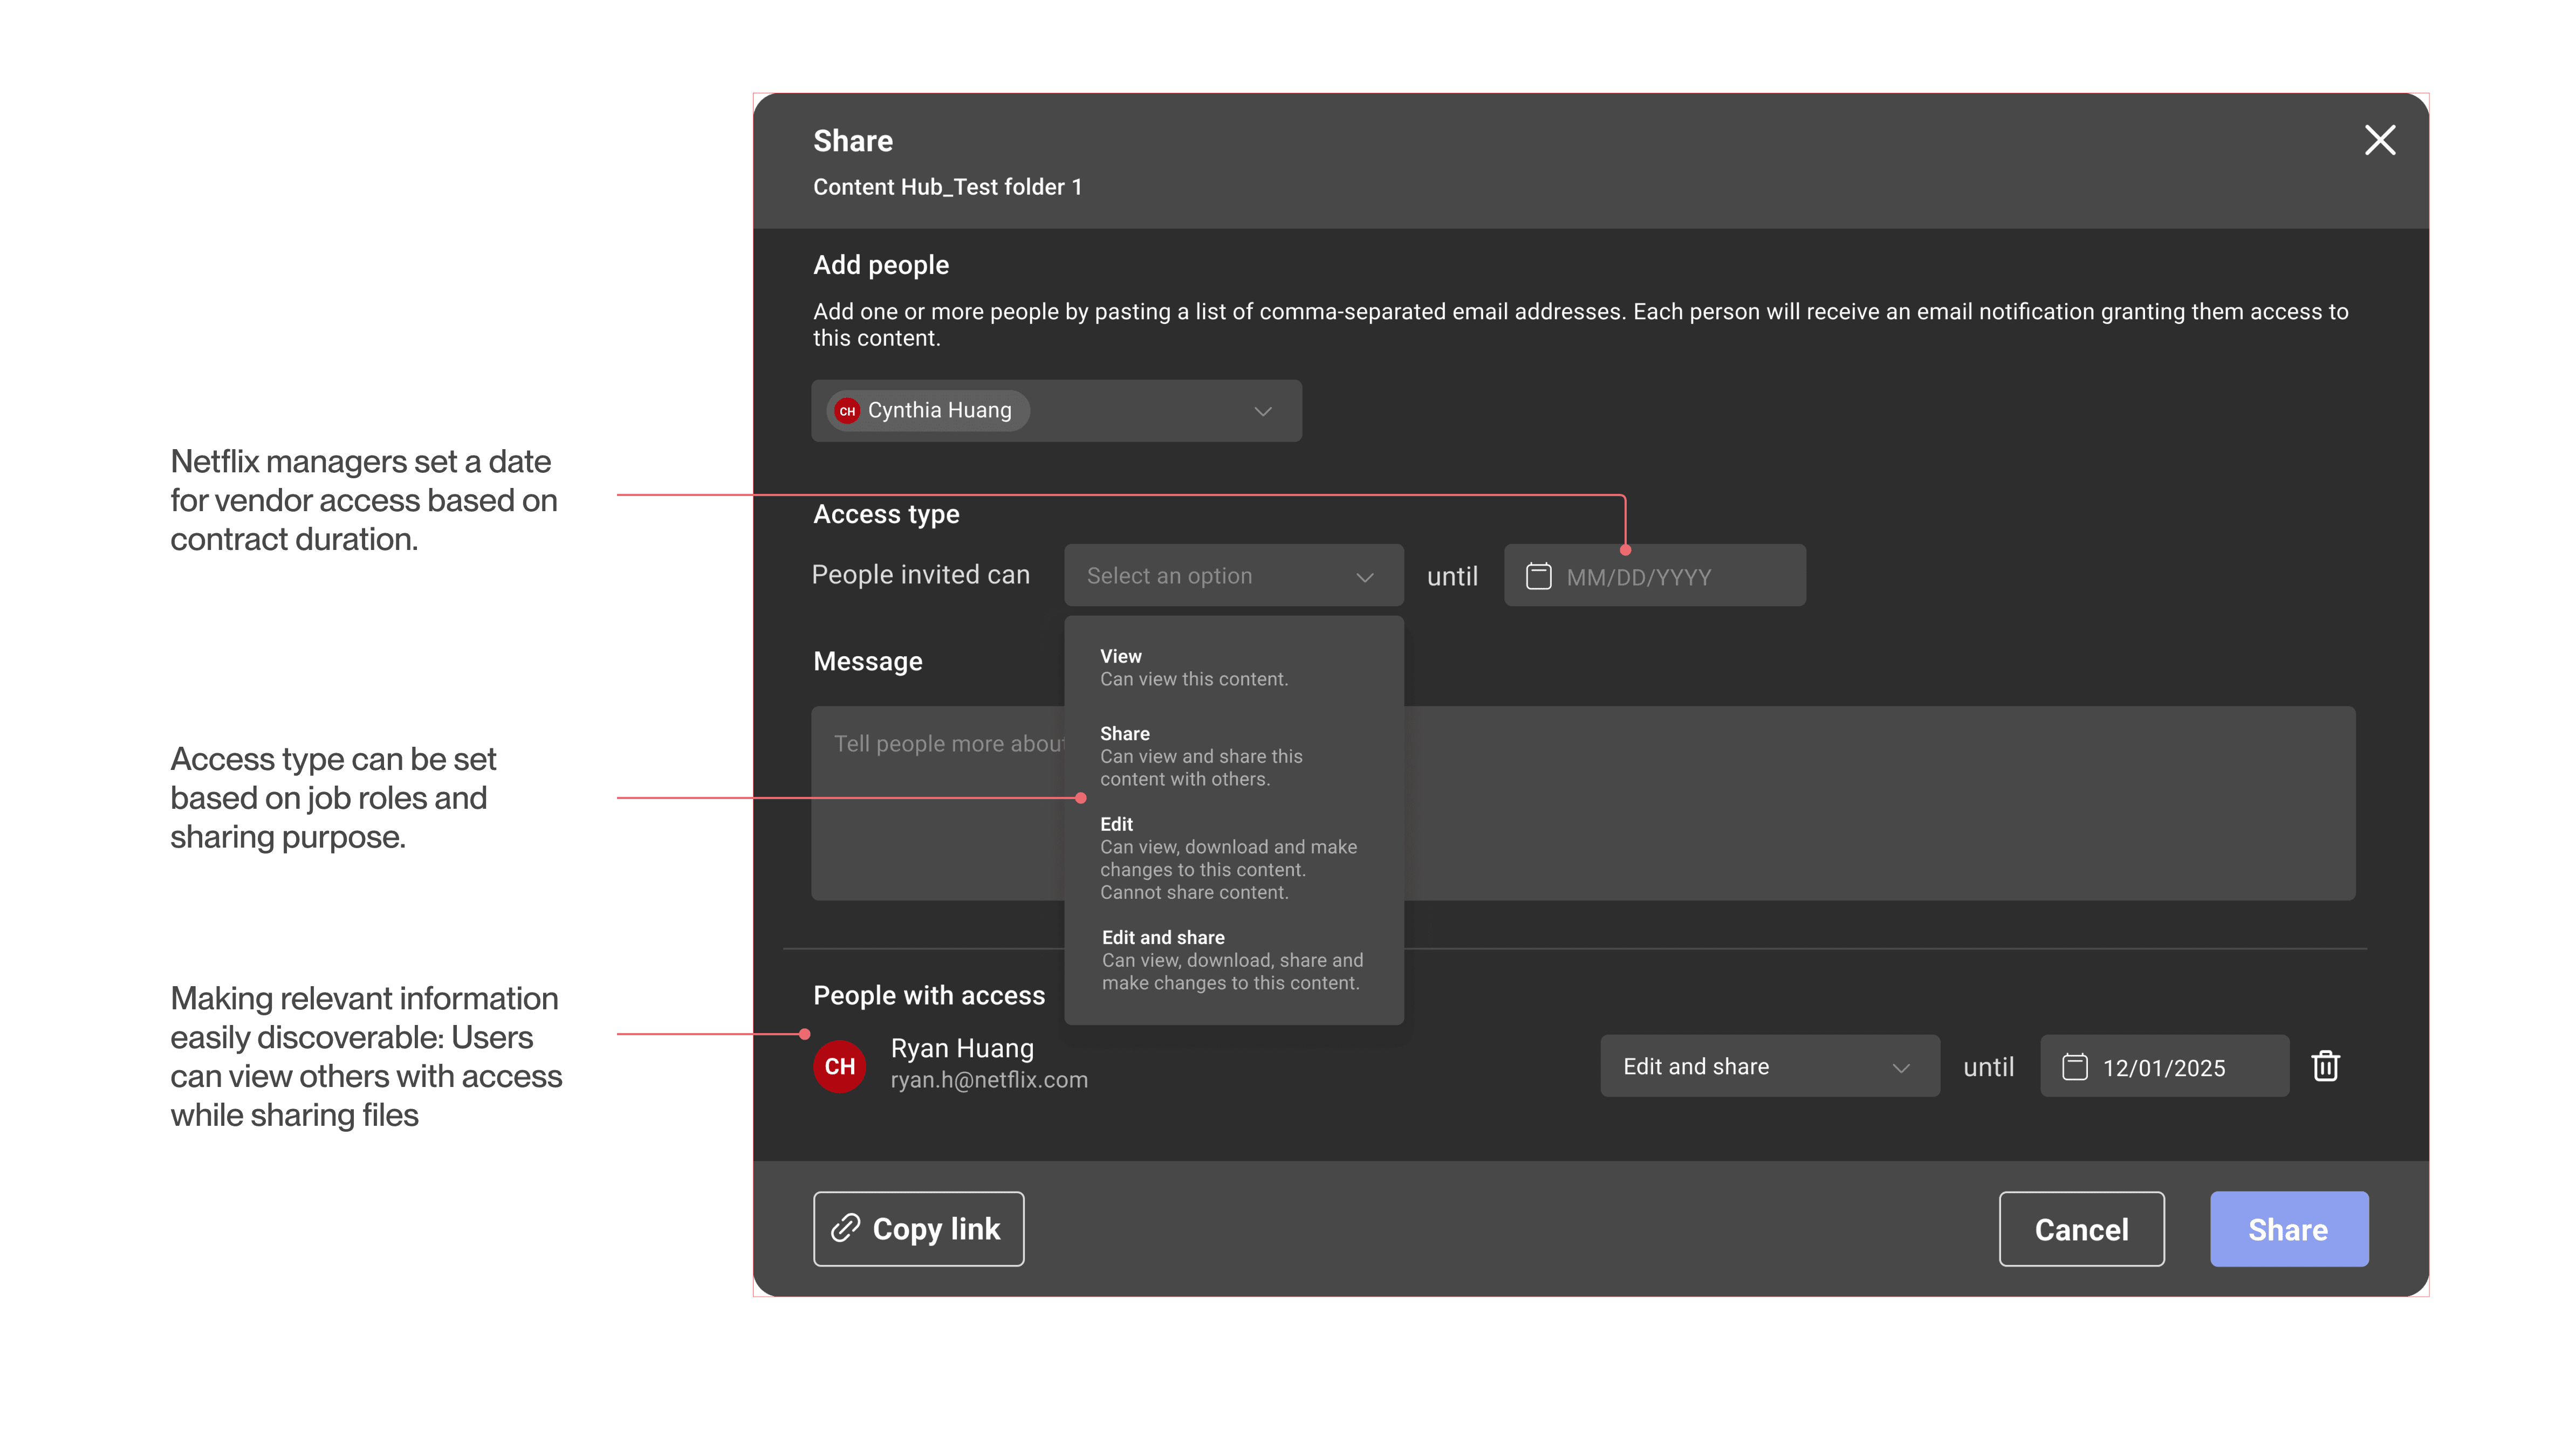This screenshot has width=2576, height=1445.
Task: Click the CH avatar in the Cynthia Huang chip
Action: tap(847, 411)
